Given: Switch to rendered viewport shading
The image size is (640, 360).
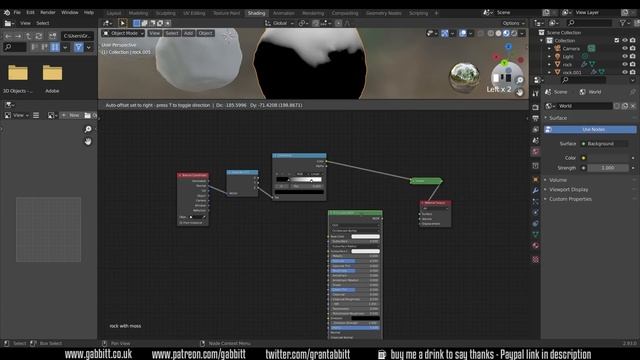Looking at the screenshot, I should click(514, 33).
